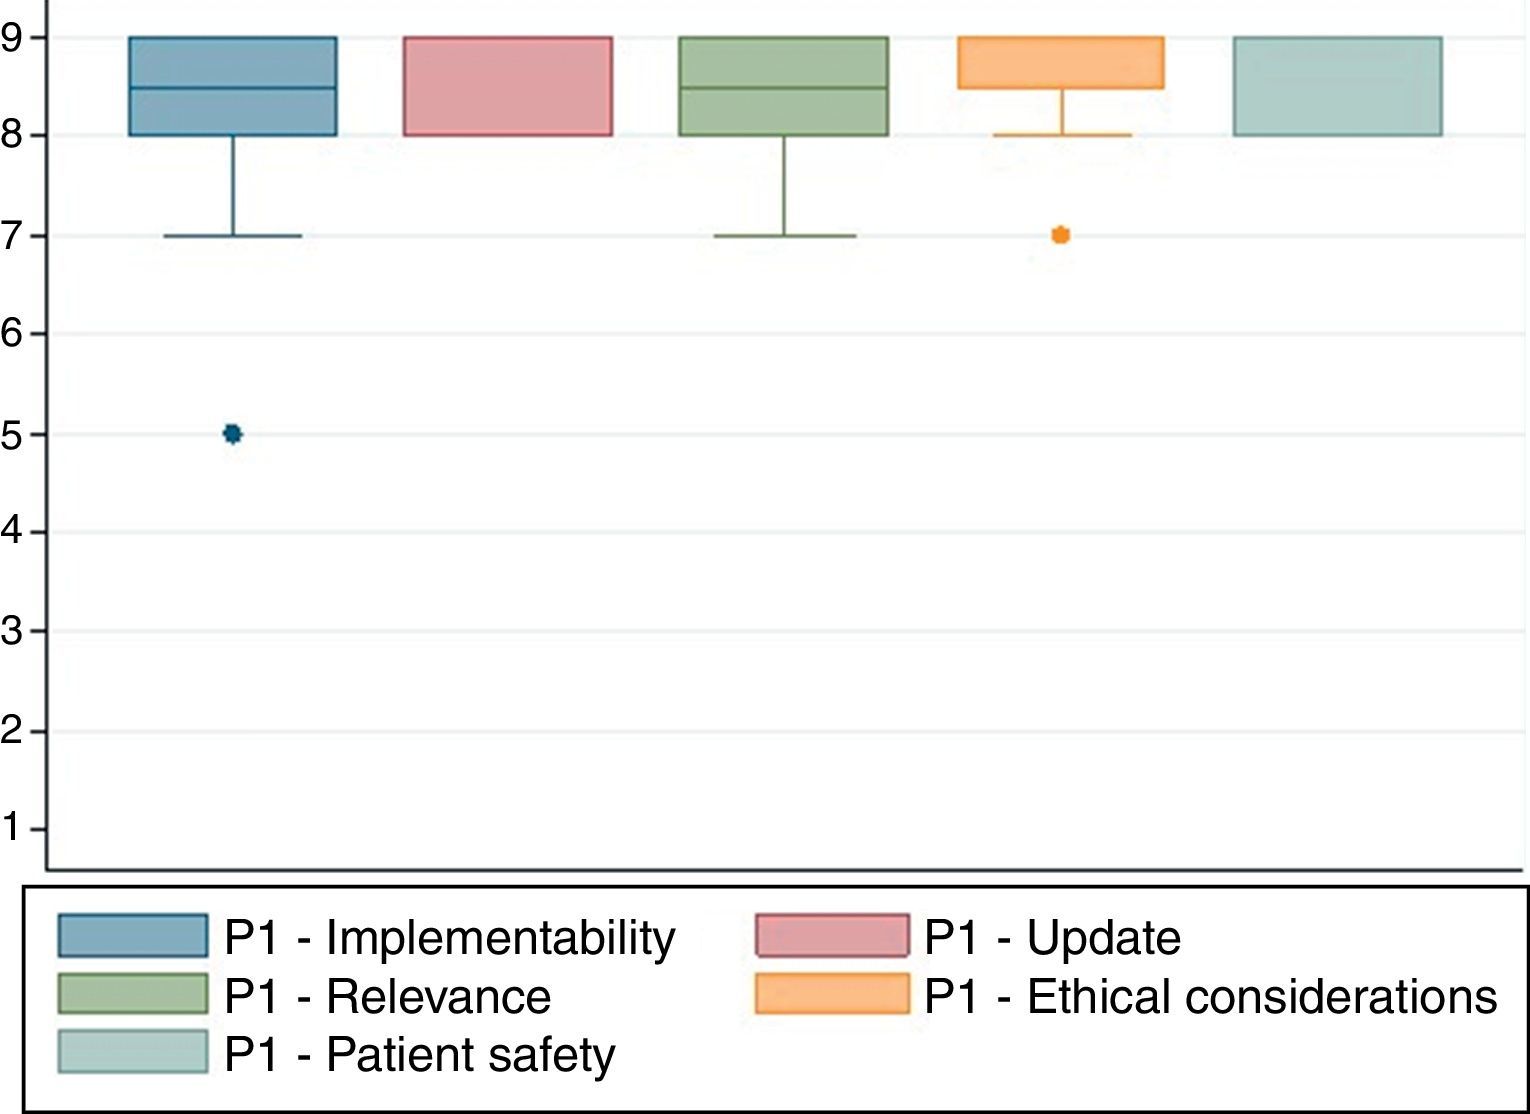Click the green Relevance box in the plot

pos(783,86)
